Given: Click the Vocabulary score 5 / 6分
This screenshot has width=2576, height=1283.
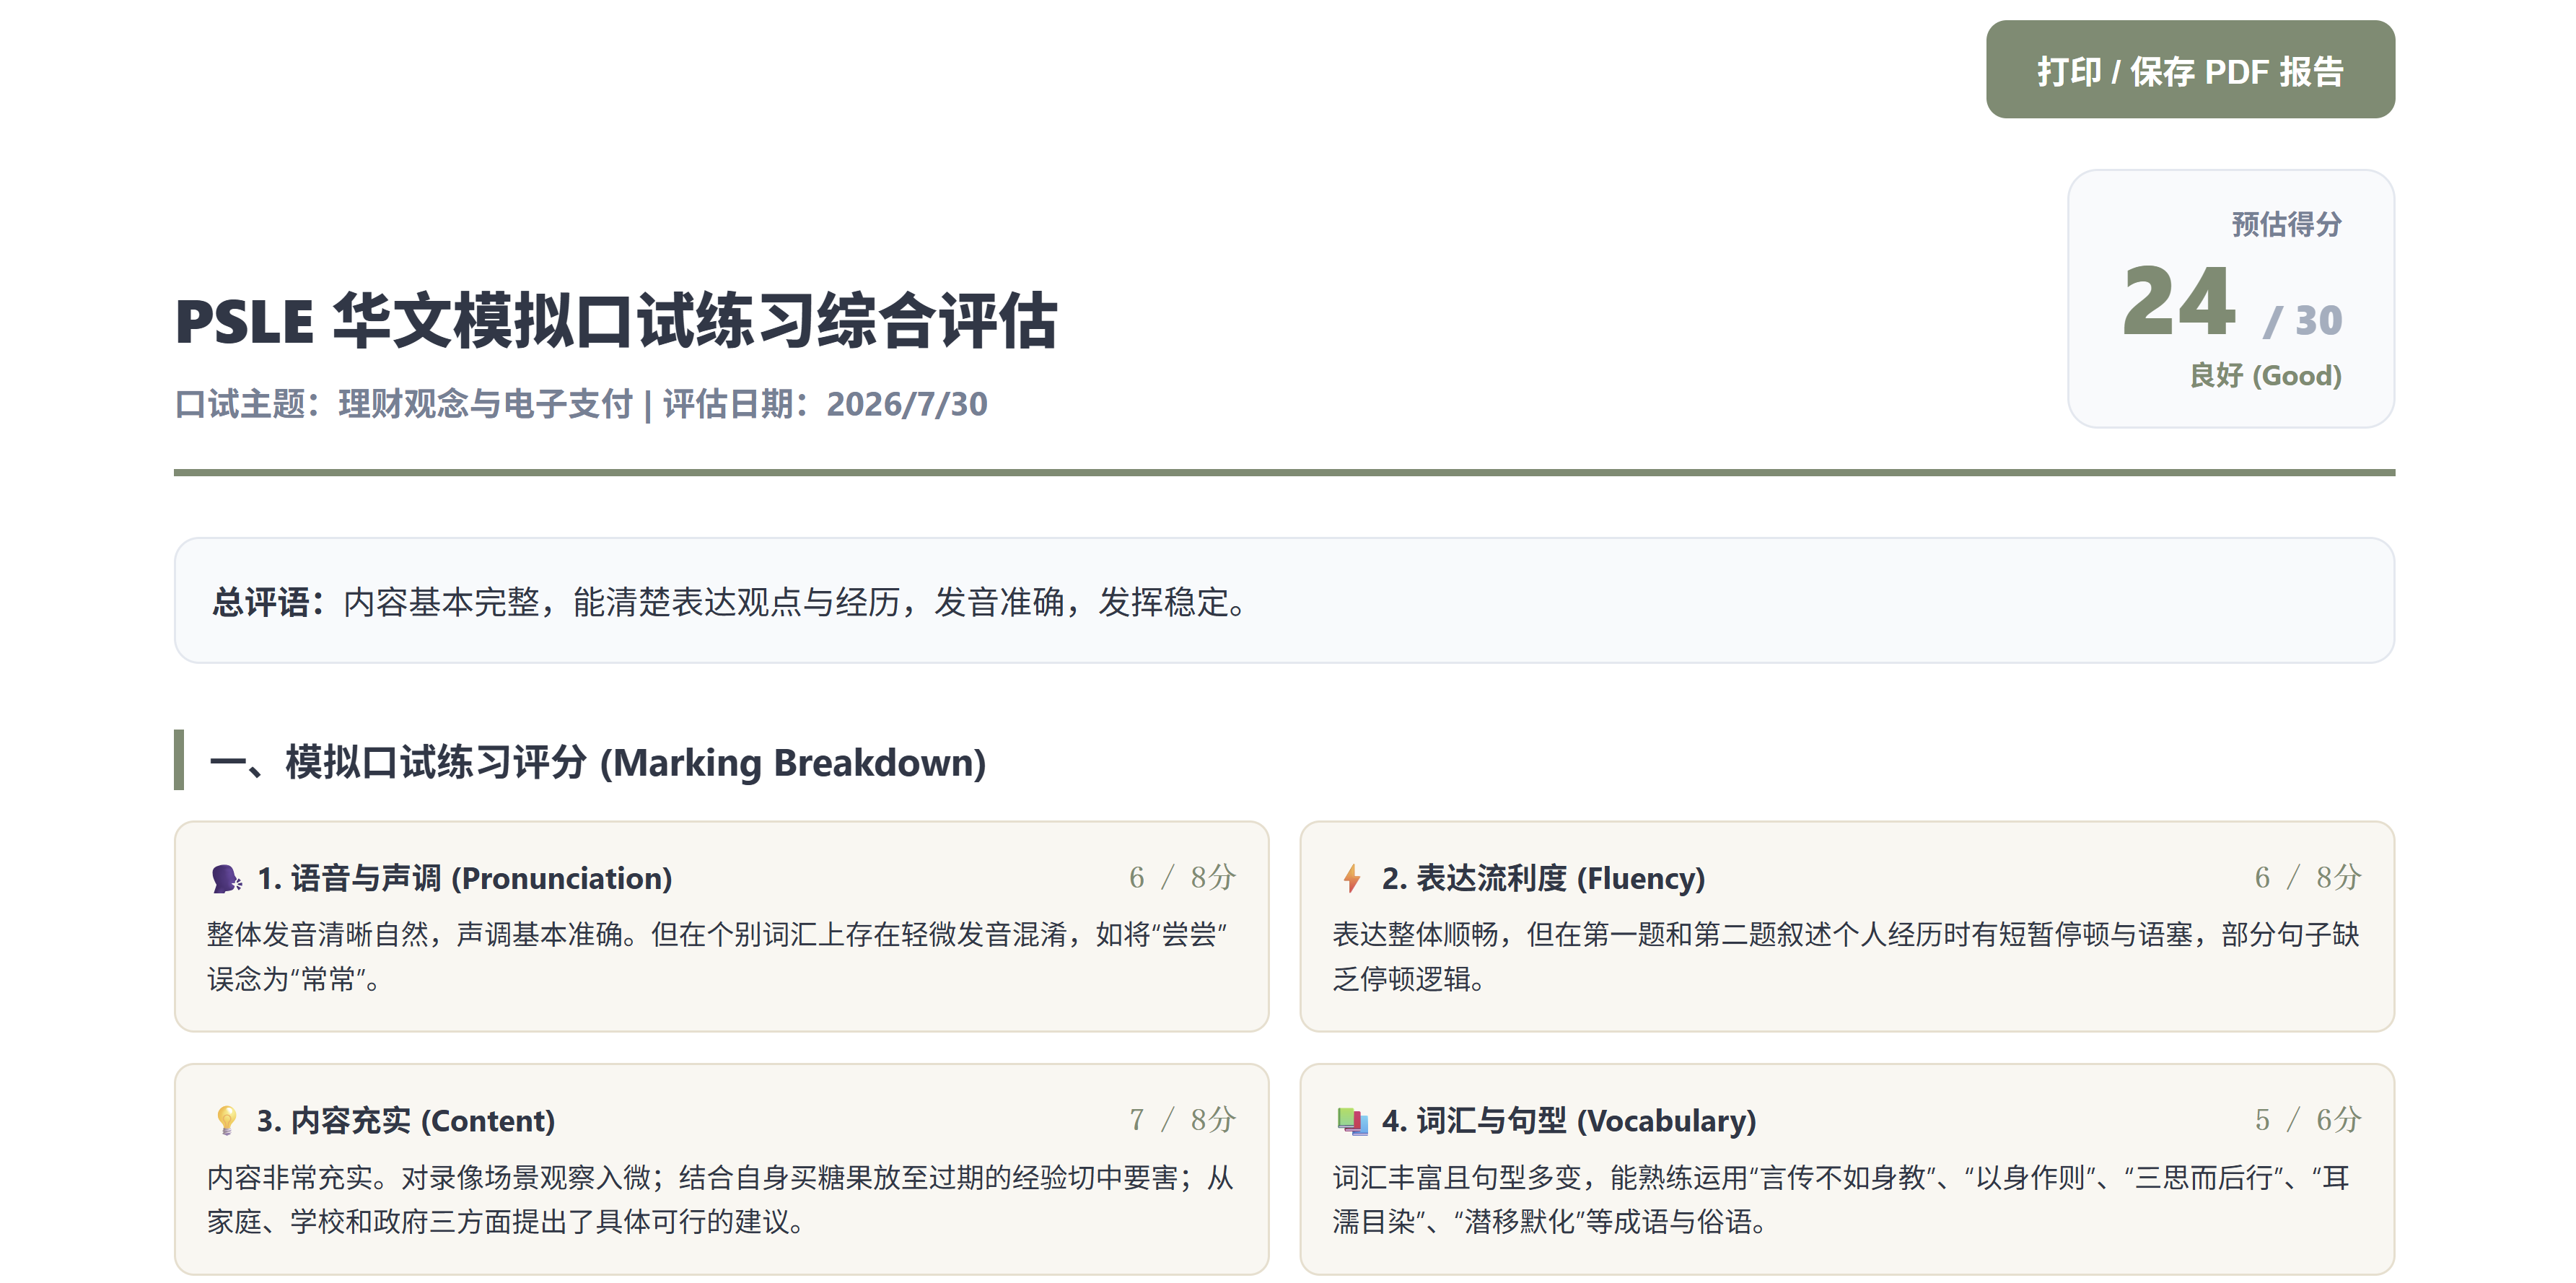Looking at the screenshot, I should click(x=2308, y=1120).
